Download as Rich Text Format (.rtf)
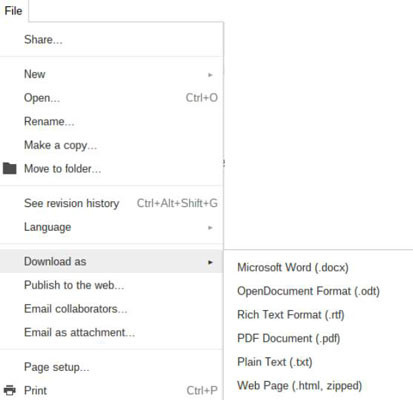 pos(291,315)
